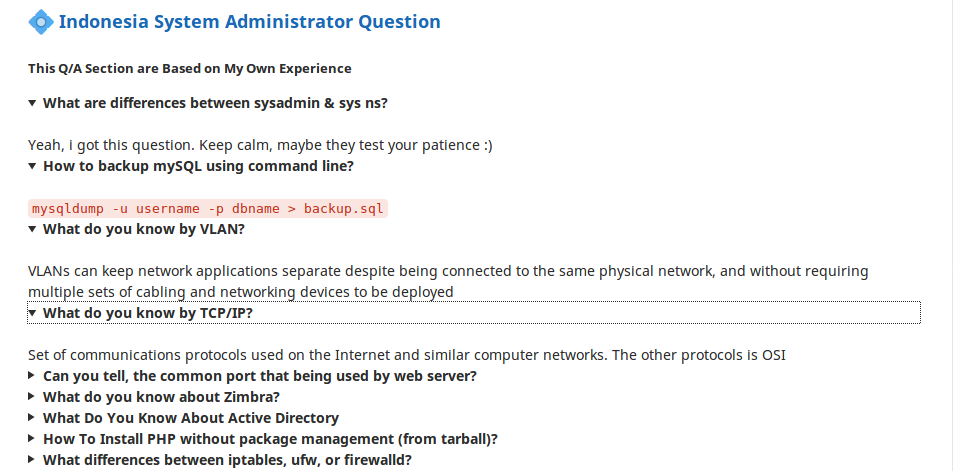The image size is (955, 471).
Task: Click the "Based on My Own Experience" subtitle
Action: pyautogui.click(x=190, y=69)
